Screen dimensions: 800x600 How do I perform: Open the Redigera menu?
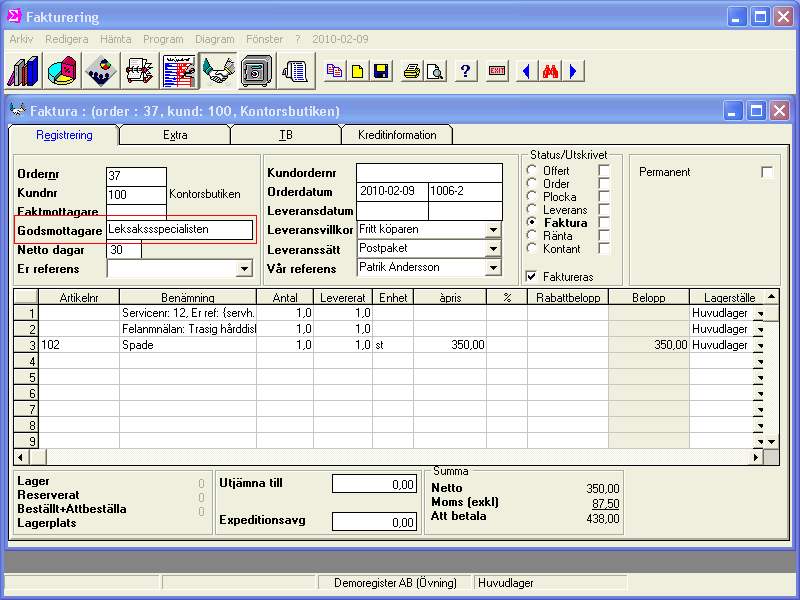pos(67,38)
